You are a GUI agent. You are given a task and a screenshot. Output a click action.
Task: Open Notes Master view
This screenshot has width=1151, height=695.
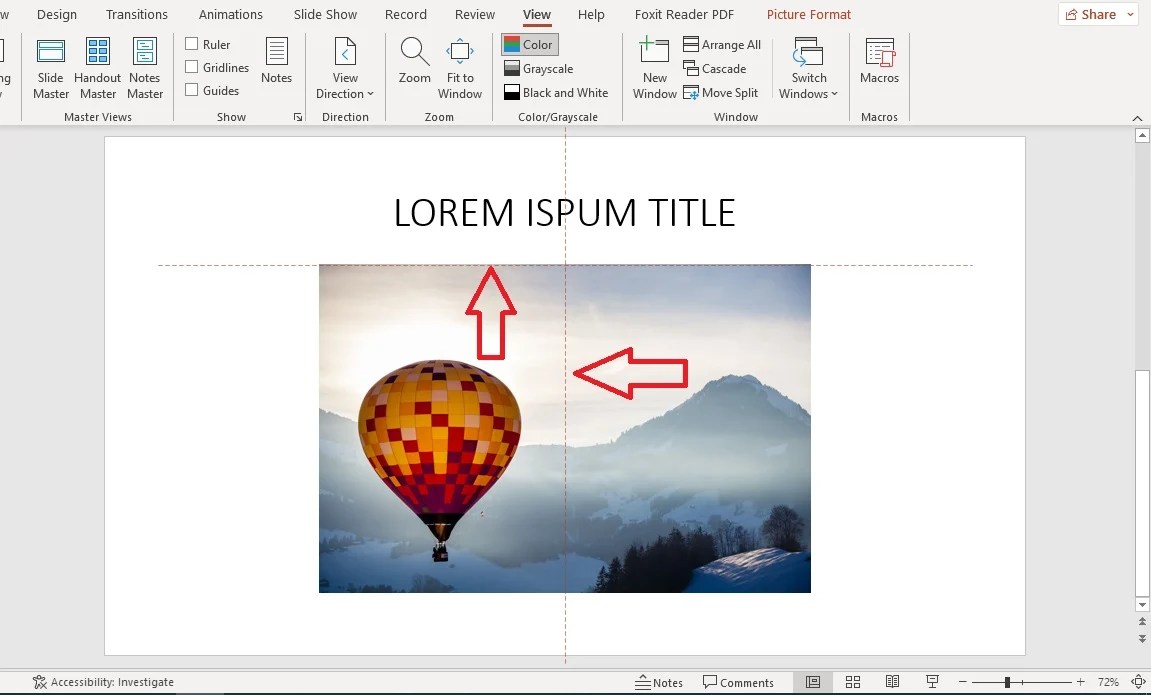[145, 67]
